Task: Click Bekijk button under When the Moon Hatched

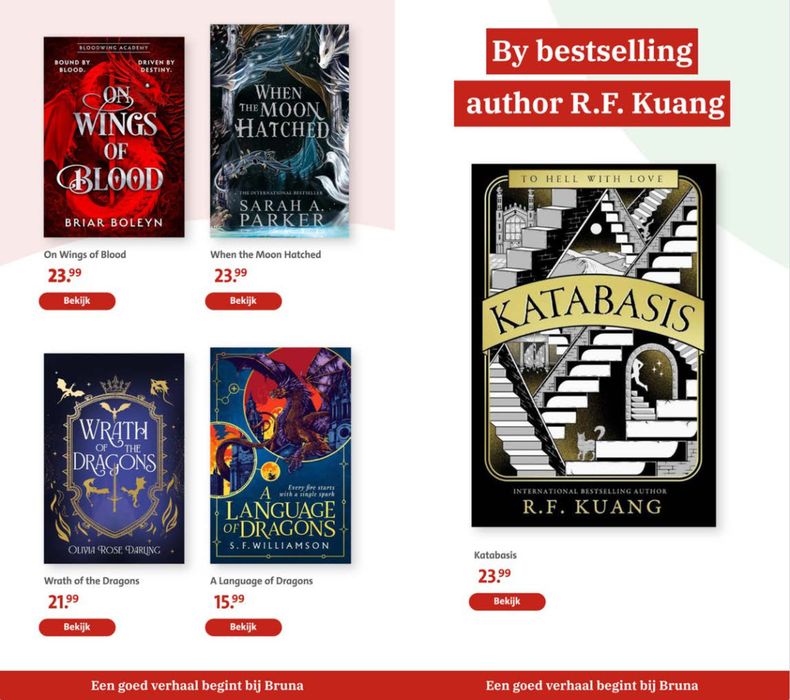Action: [243, 301]
